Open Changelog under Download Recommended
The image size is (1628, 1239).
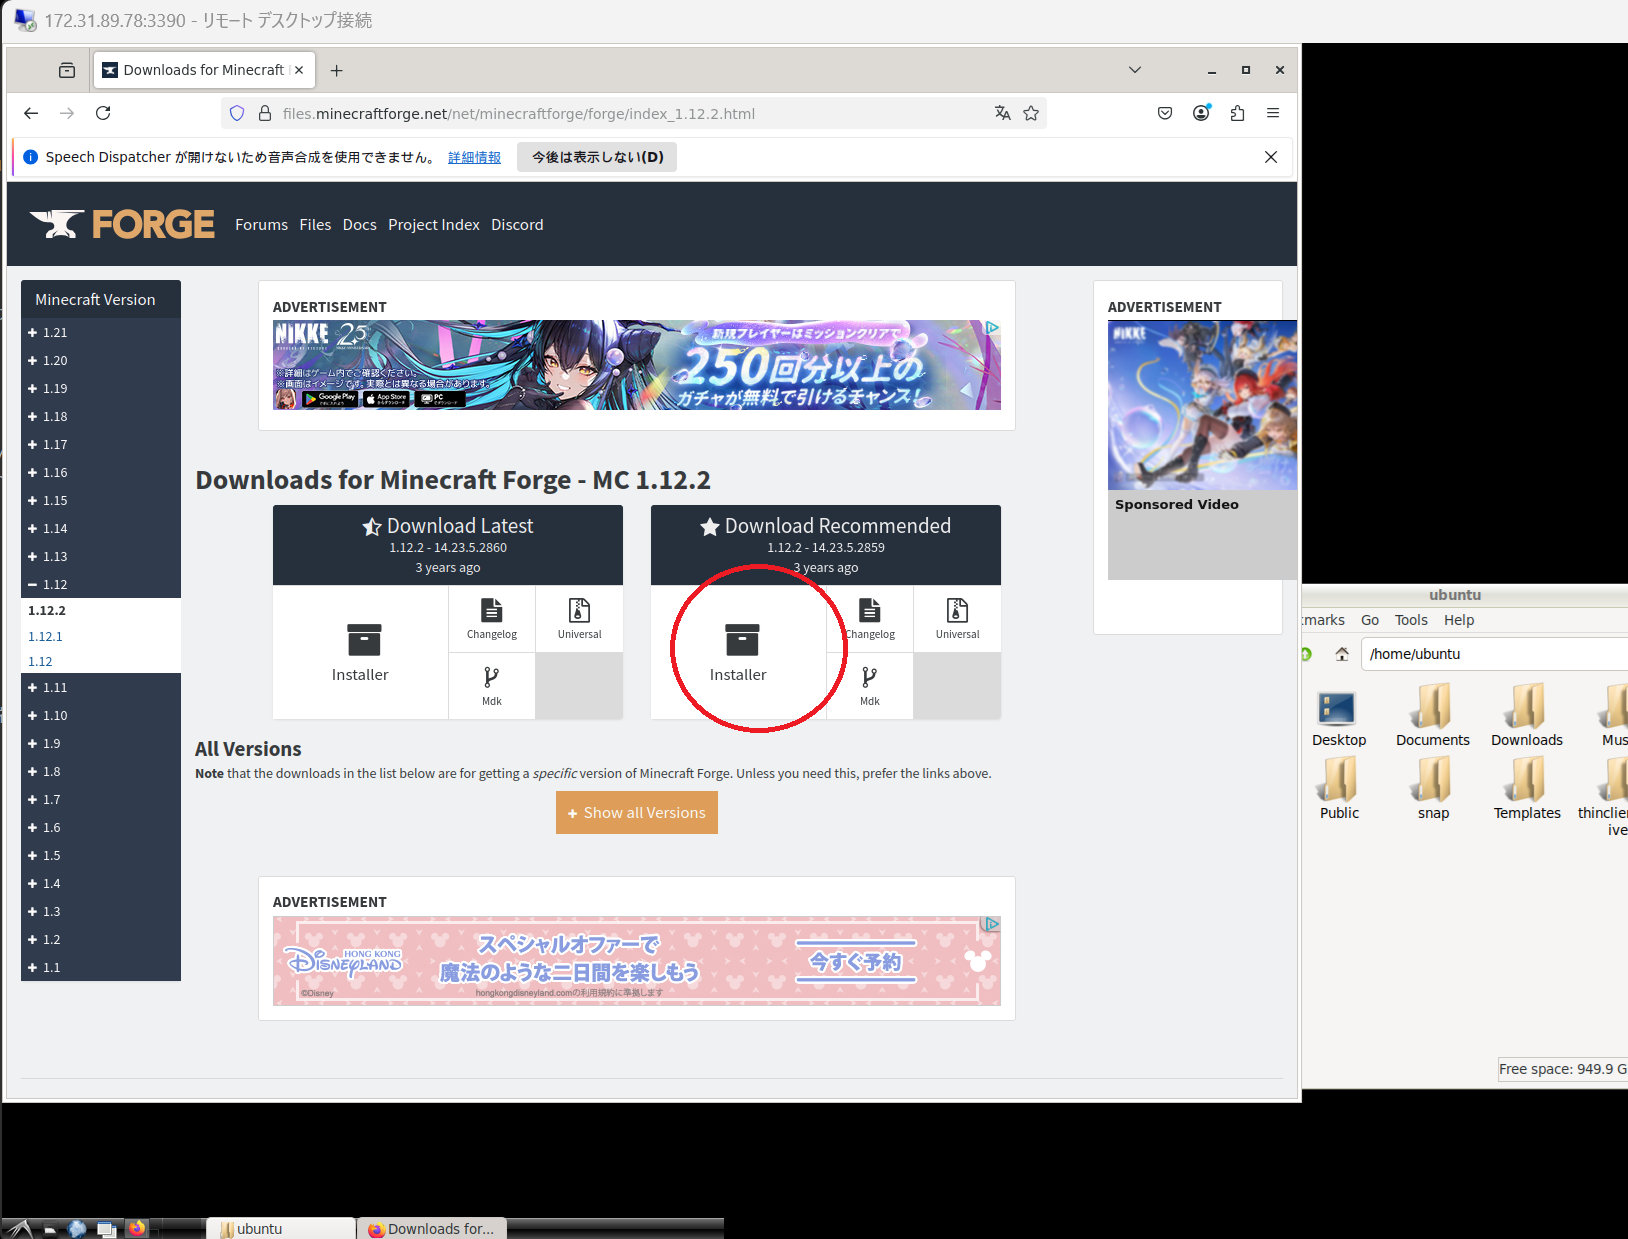[870, 619]
